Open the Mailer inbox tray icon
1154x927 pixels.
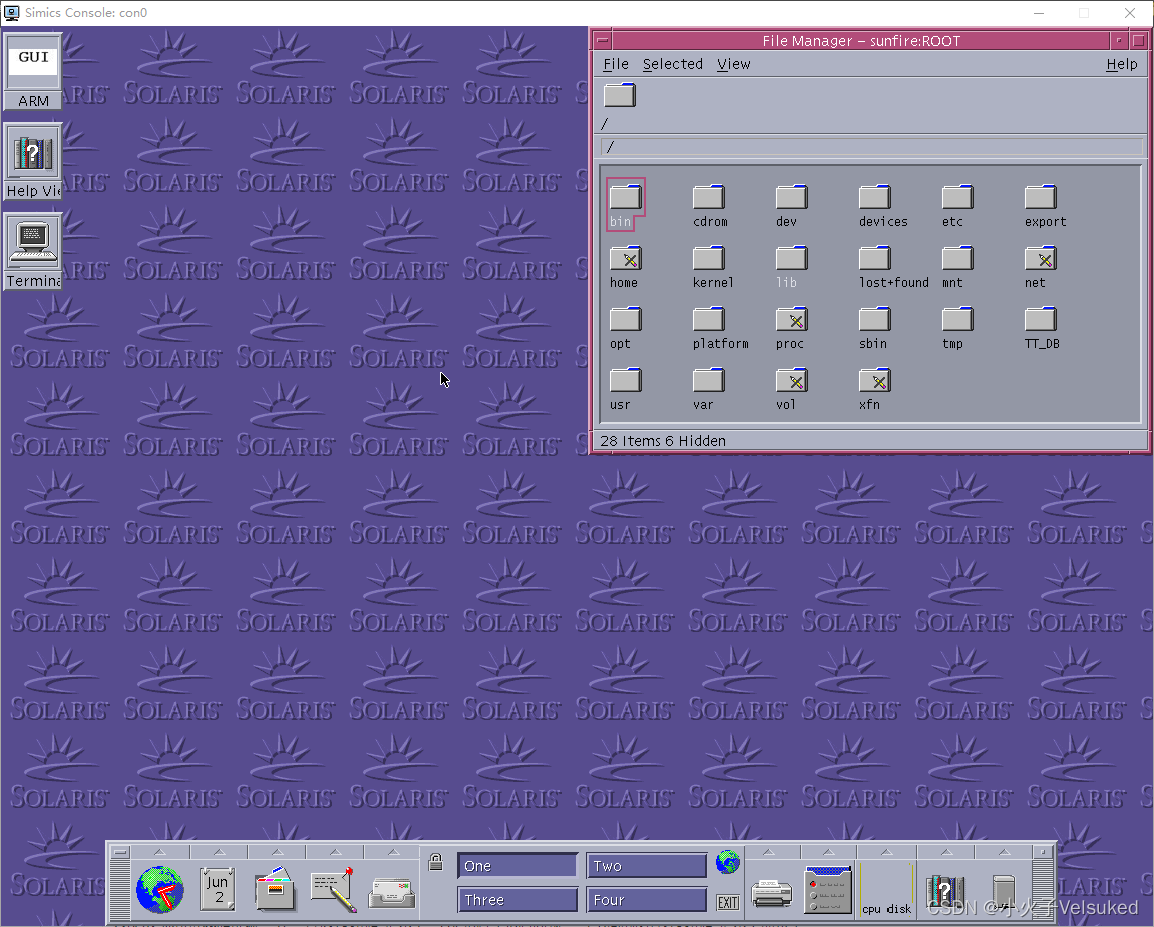392,892
